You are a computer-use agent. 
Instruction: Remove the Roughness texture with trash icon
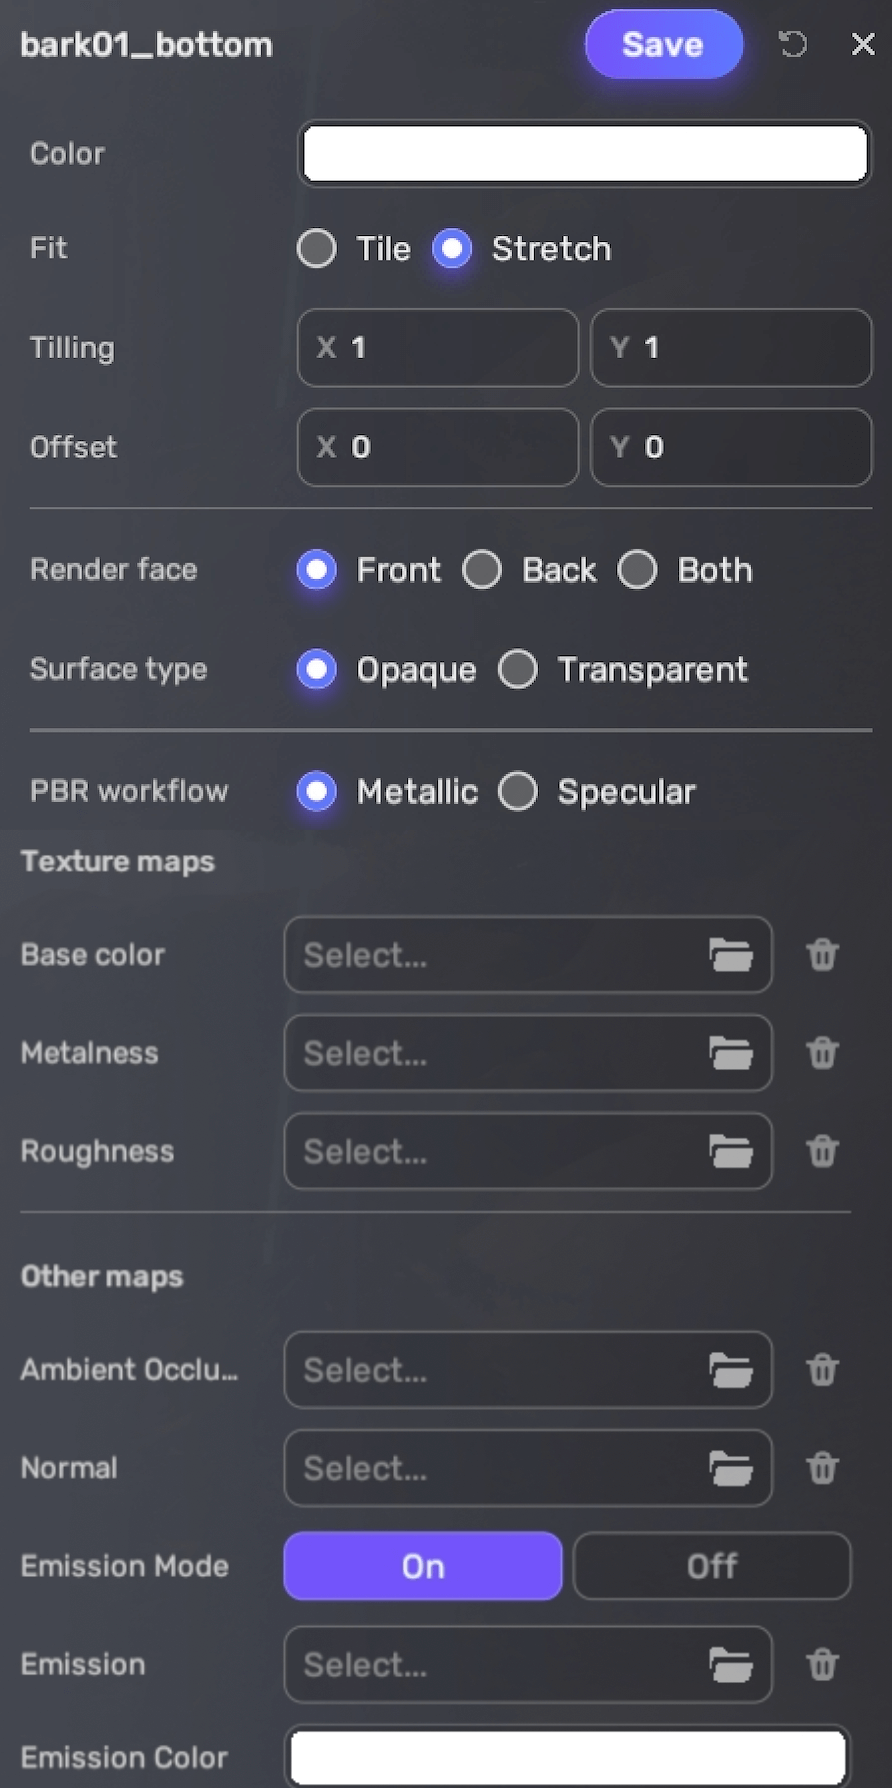coord(822,1151)
